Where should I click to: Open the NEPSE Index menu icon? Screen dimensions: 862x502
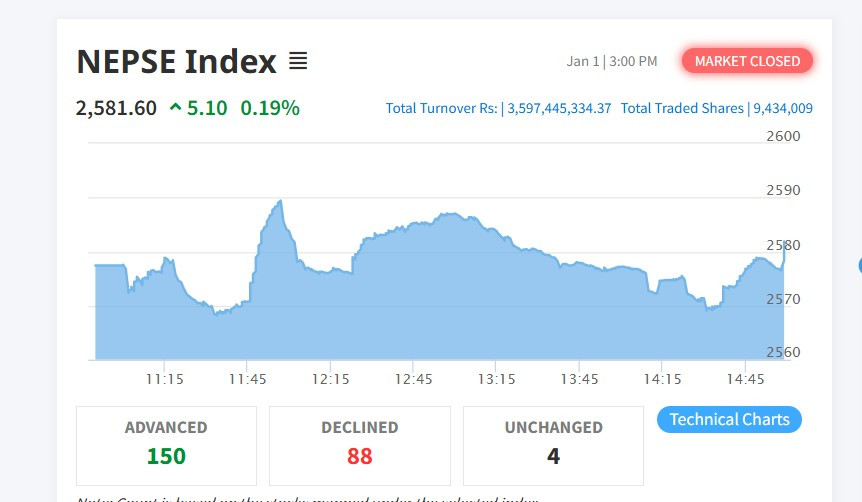coord(298,62)
